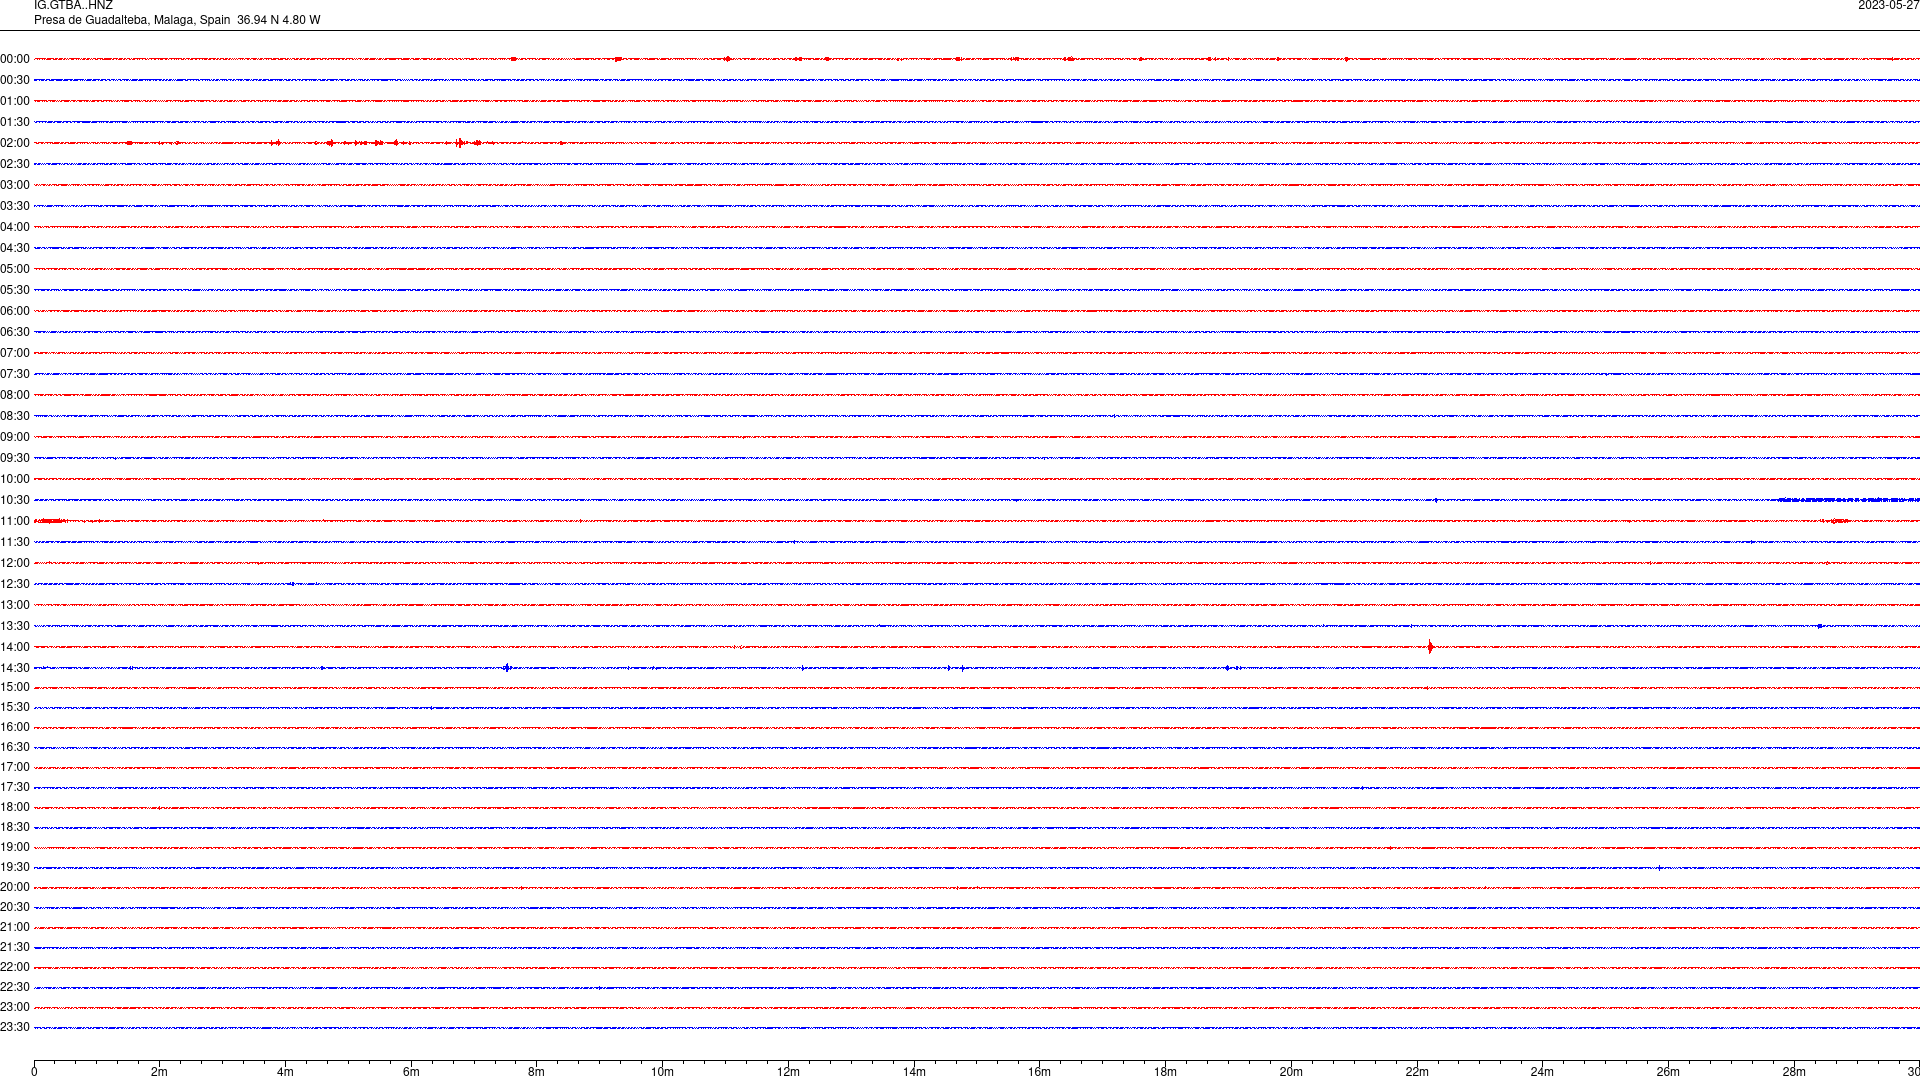Click the 12m tick label on the time axis
Screen dimensions: 1920x1080
tap(788, 1072)
